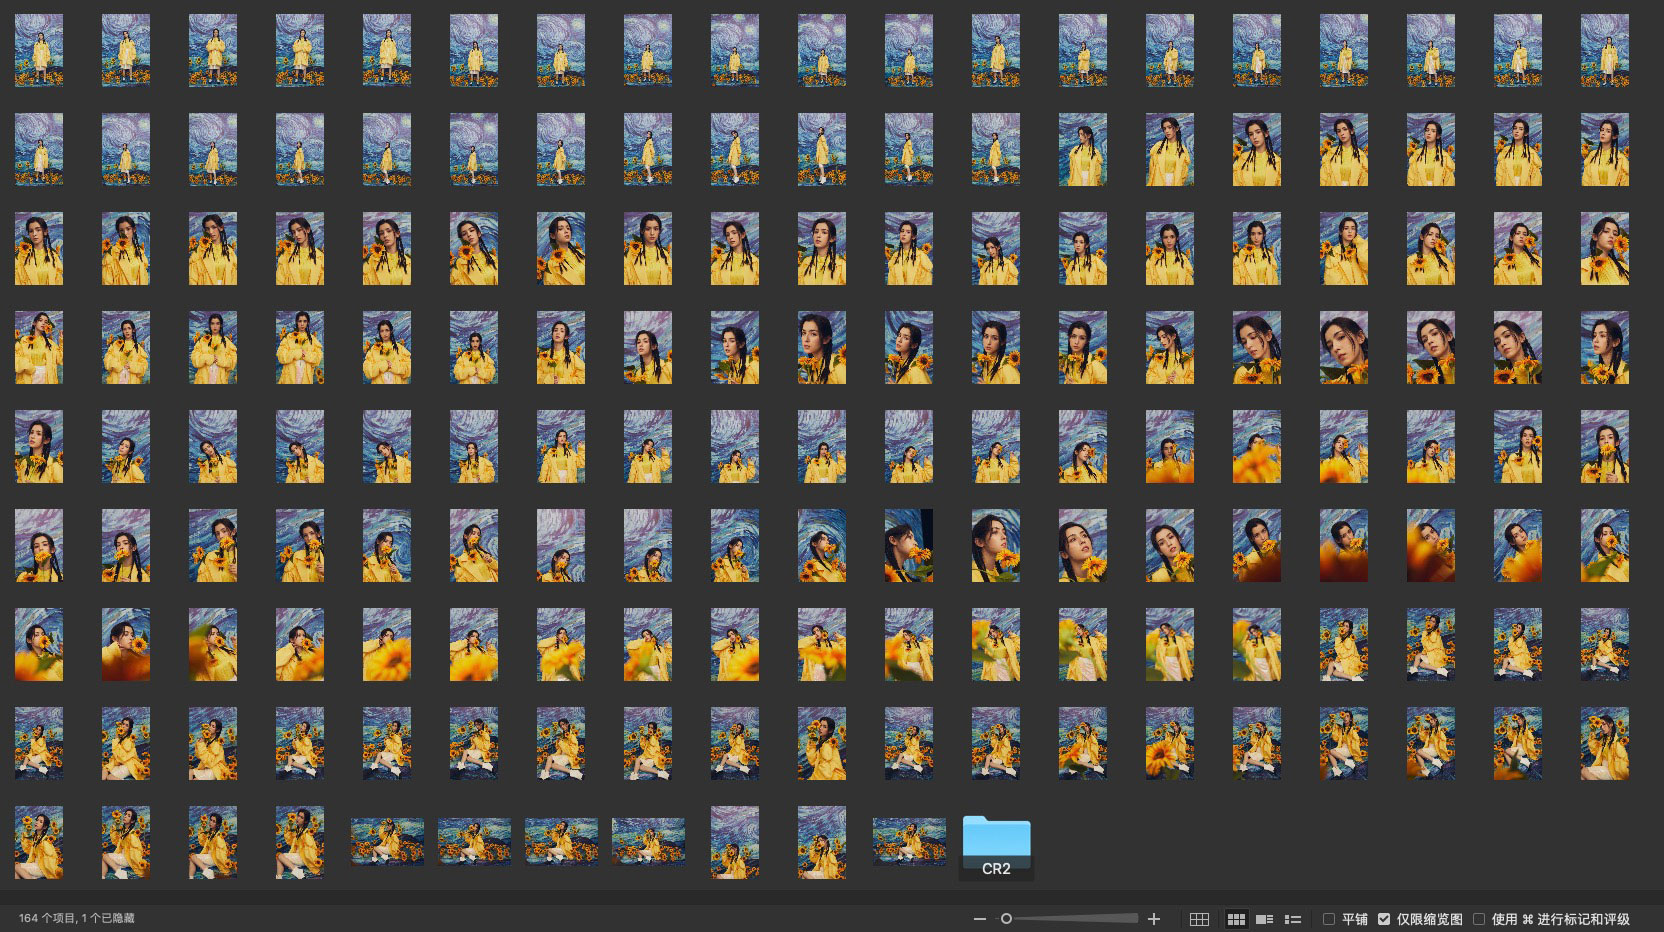This screenshot has height=932, width=1664.
Task: Click the CR2 folder name label
Action: [x=996, y=869]
